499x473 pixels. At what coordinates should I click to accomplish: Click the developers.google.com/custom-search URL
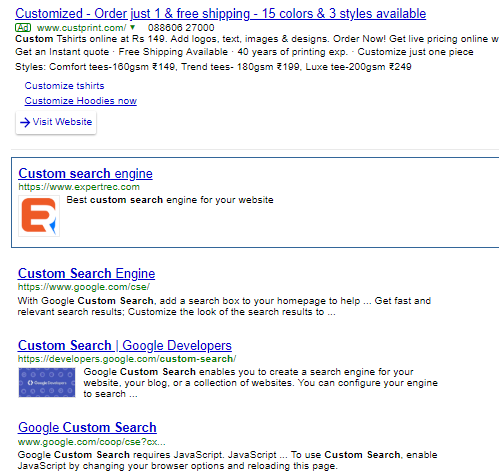pyautogui.click(x=127, y=359)
